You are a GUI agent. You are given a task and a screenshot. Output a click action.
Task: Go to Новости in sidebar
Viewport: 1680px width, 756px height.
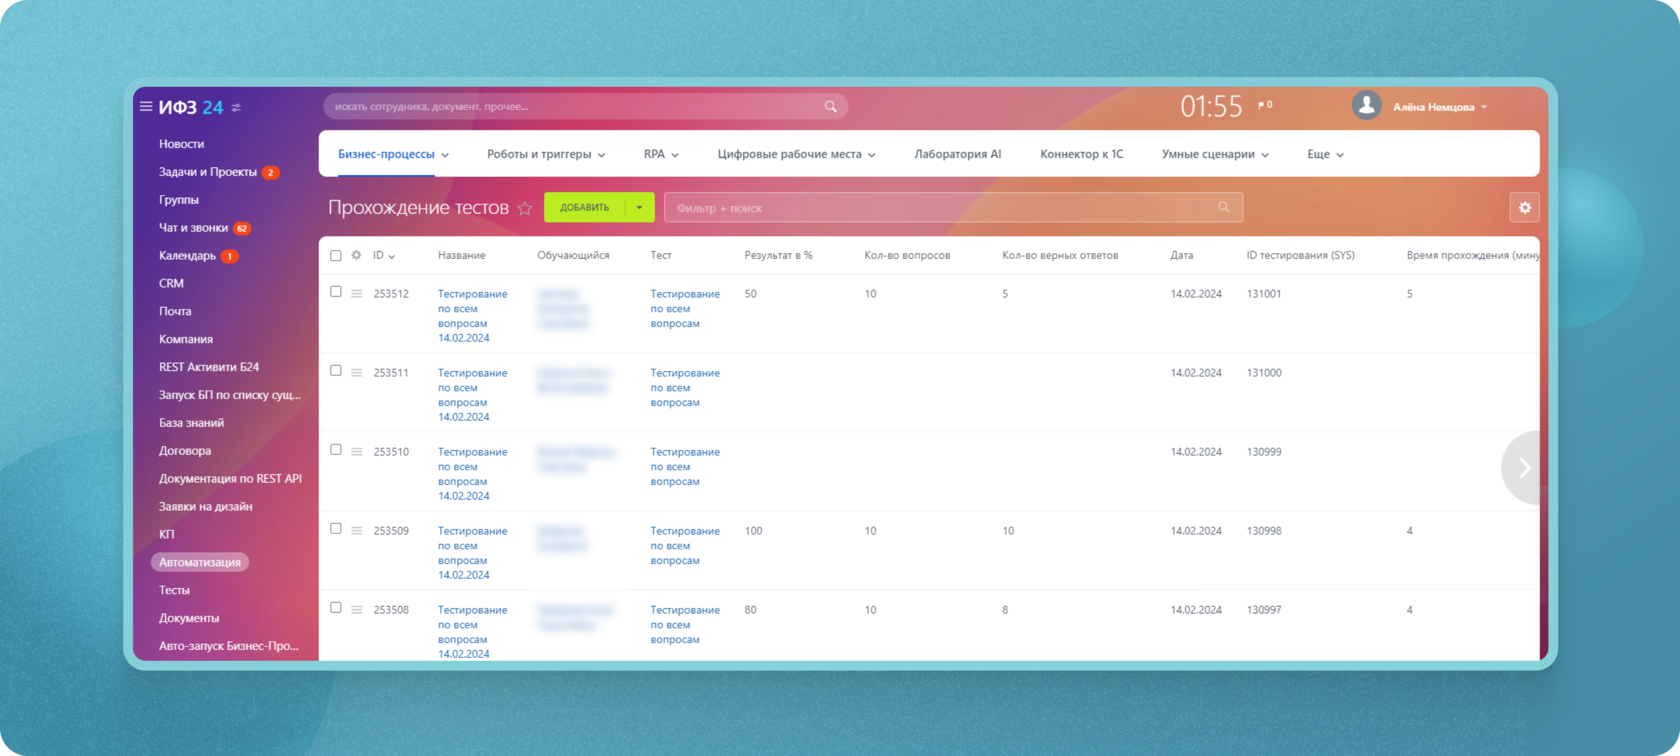(x=181, y=144)
